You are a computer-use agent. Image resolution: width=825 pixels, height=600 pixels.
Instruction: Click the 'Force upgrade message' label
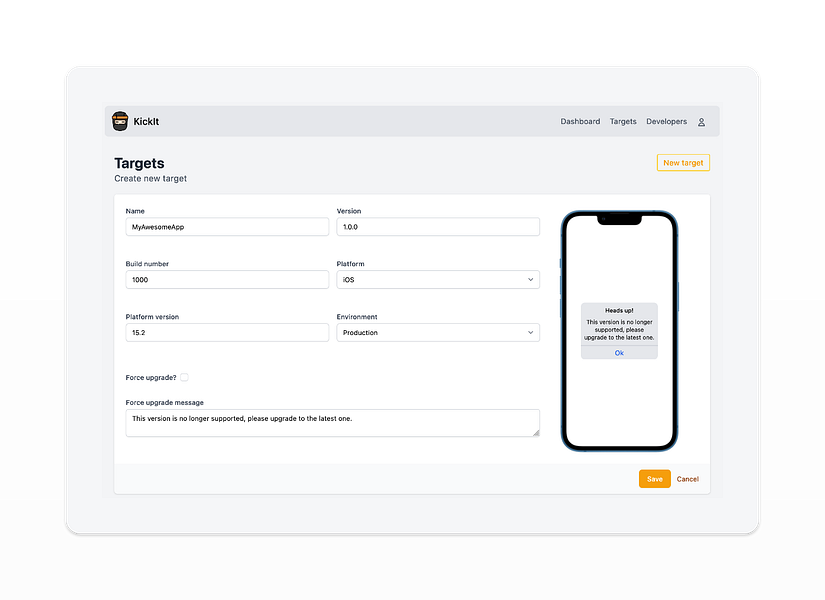click(165, 403)
